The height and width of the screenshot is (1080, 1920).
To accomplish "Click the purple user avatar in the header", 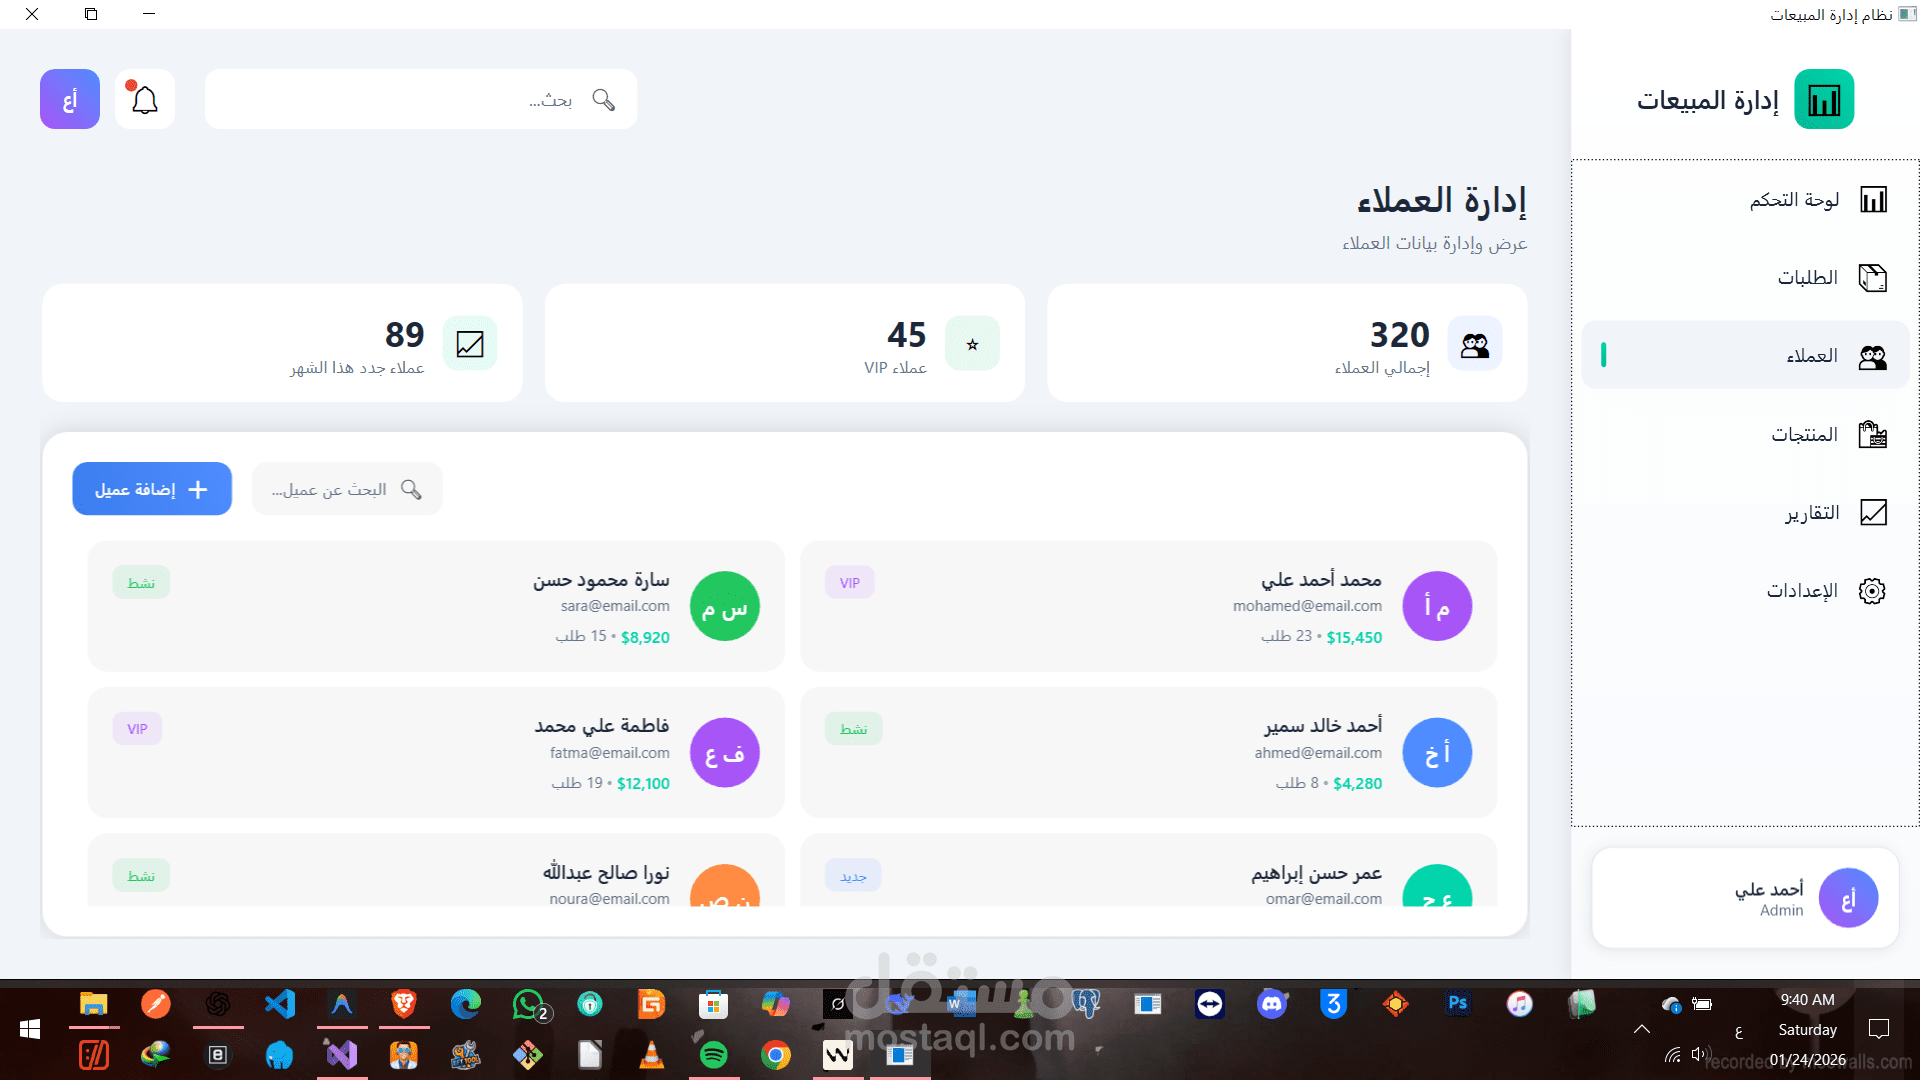I will [x=70, y=99].
